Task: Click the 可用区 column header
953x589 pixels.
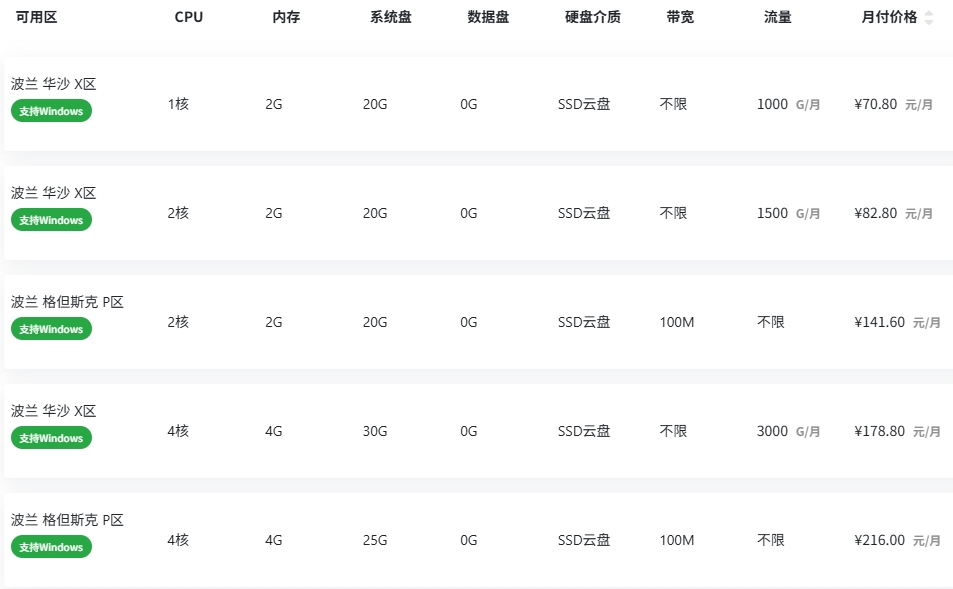Action: (x=36, y=17)
